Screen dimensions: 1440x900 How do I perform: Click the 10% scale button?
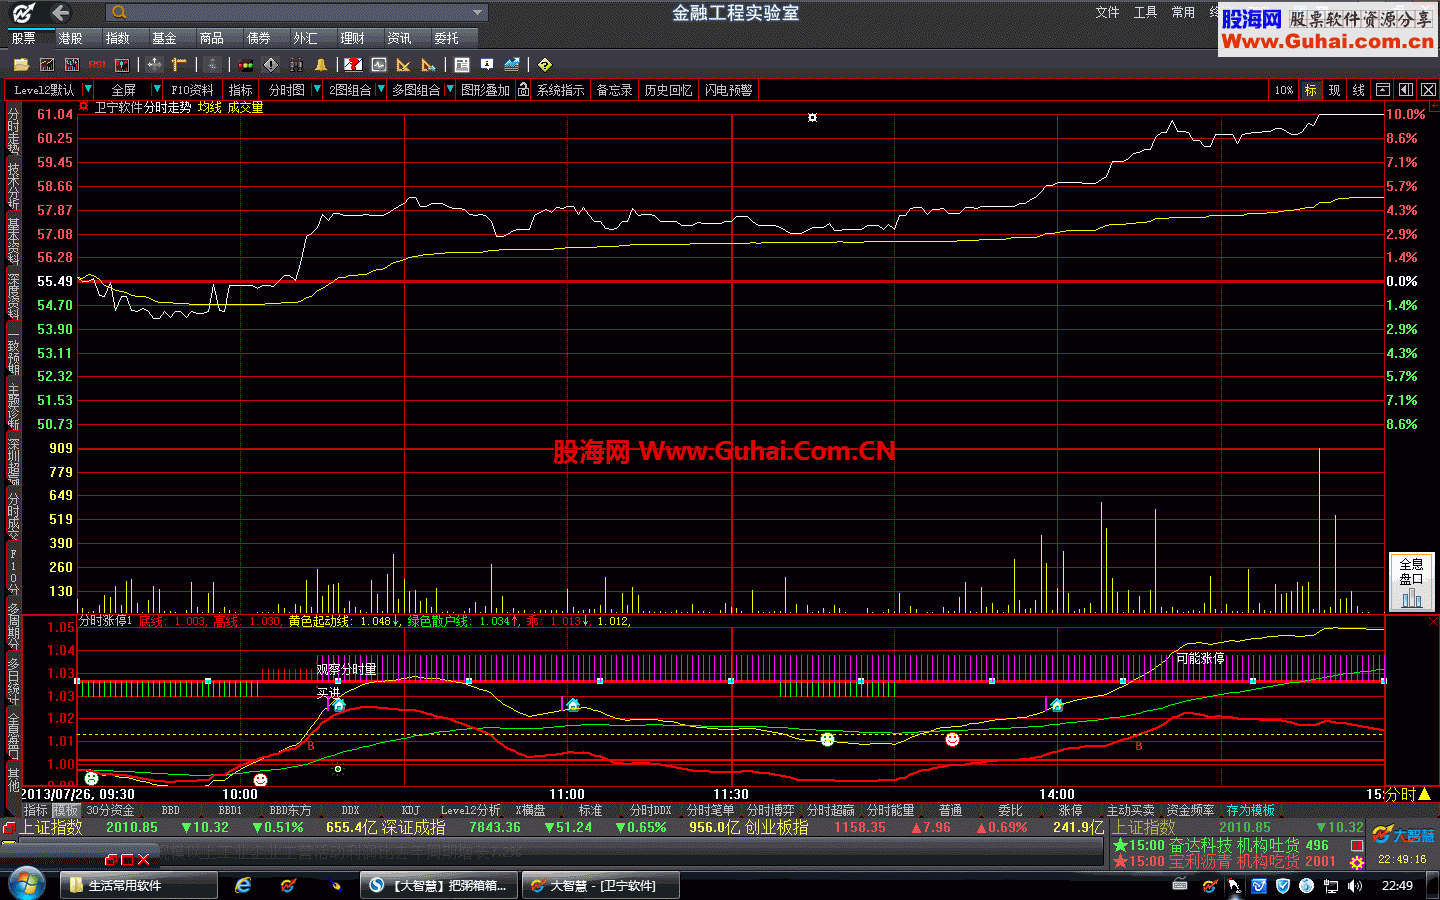pyautogui.click(x=1284, y=90)
